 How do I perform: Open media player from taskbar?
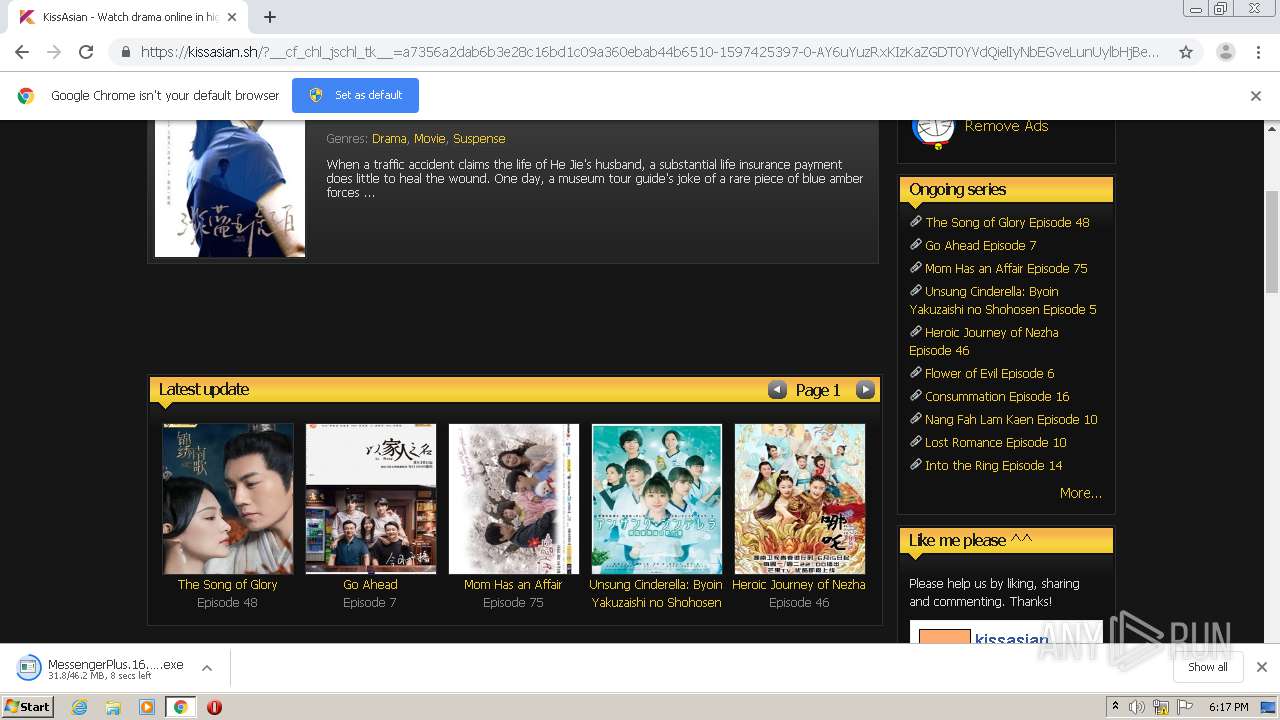[147, 707]
